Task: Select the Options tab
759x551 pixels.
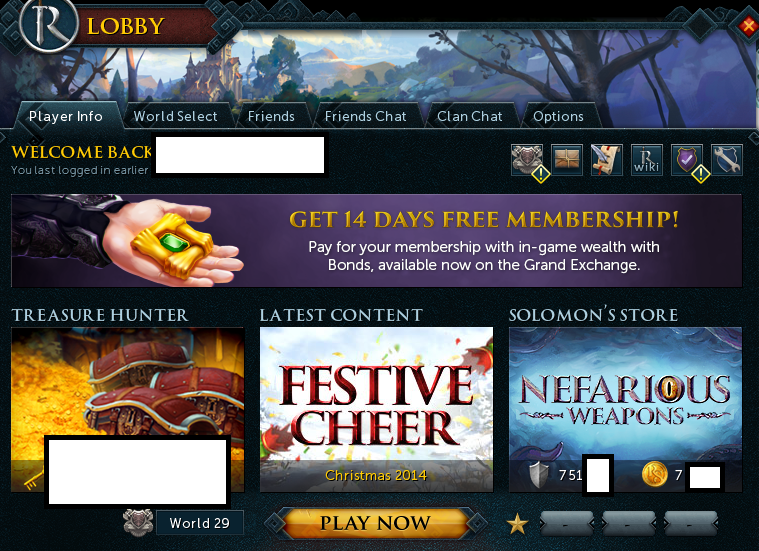Action: coord(558,116)
